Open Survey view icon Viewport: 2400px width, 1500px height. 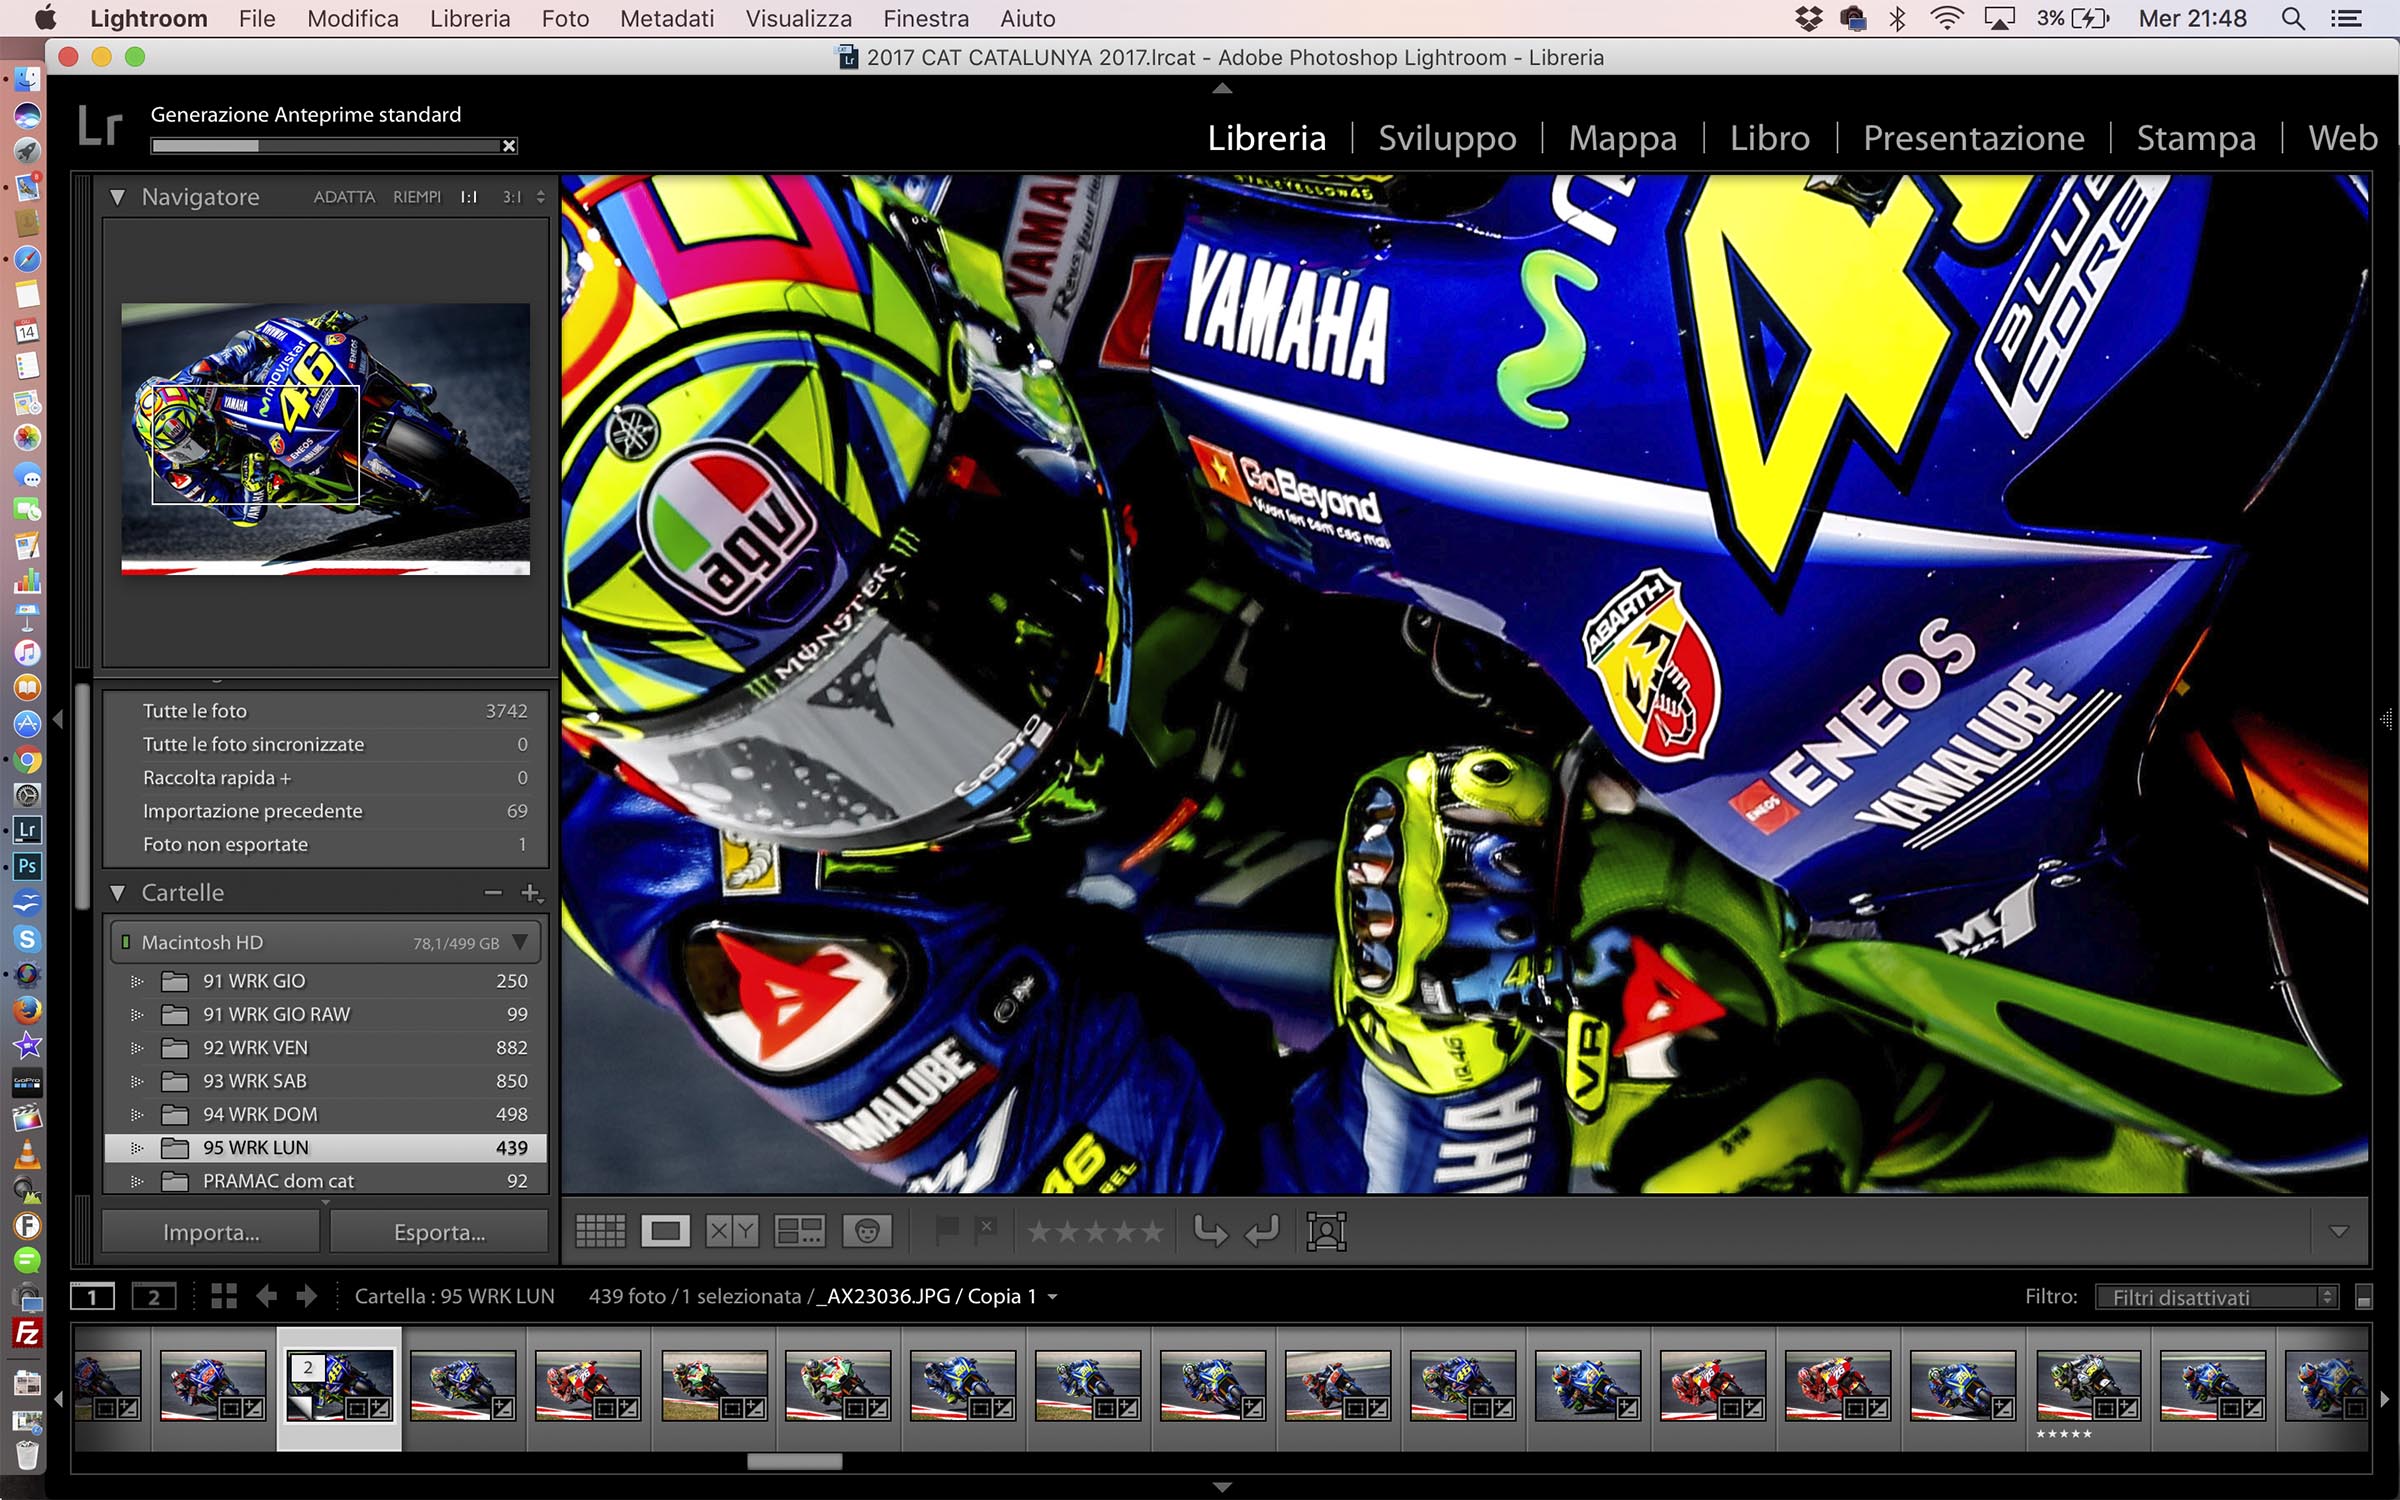800,1231
